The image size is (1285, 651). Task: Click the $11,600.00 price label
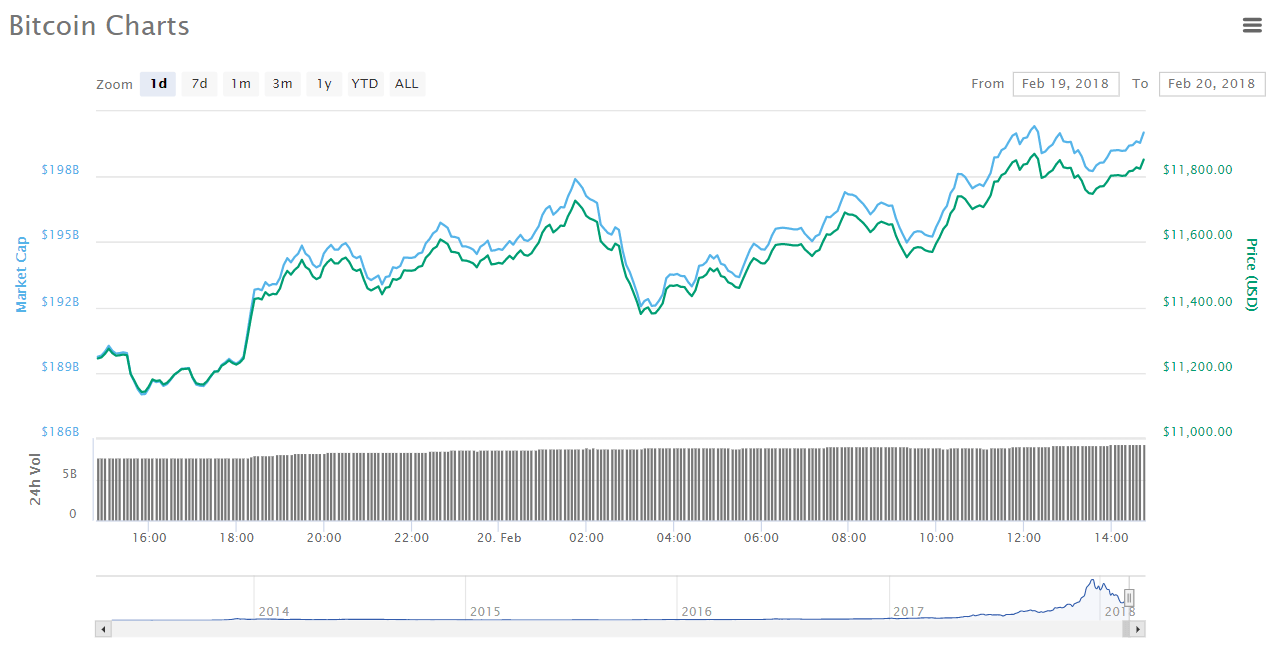tap(1198, 235)
